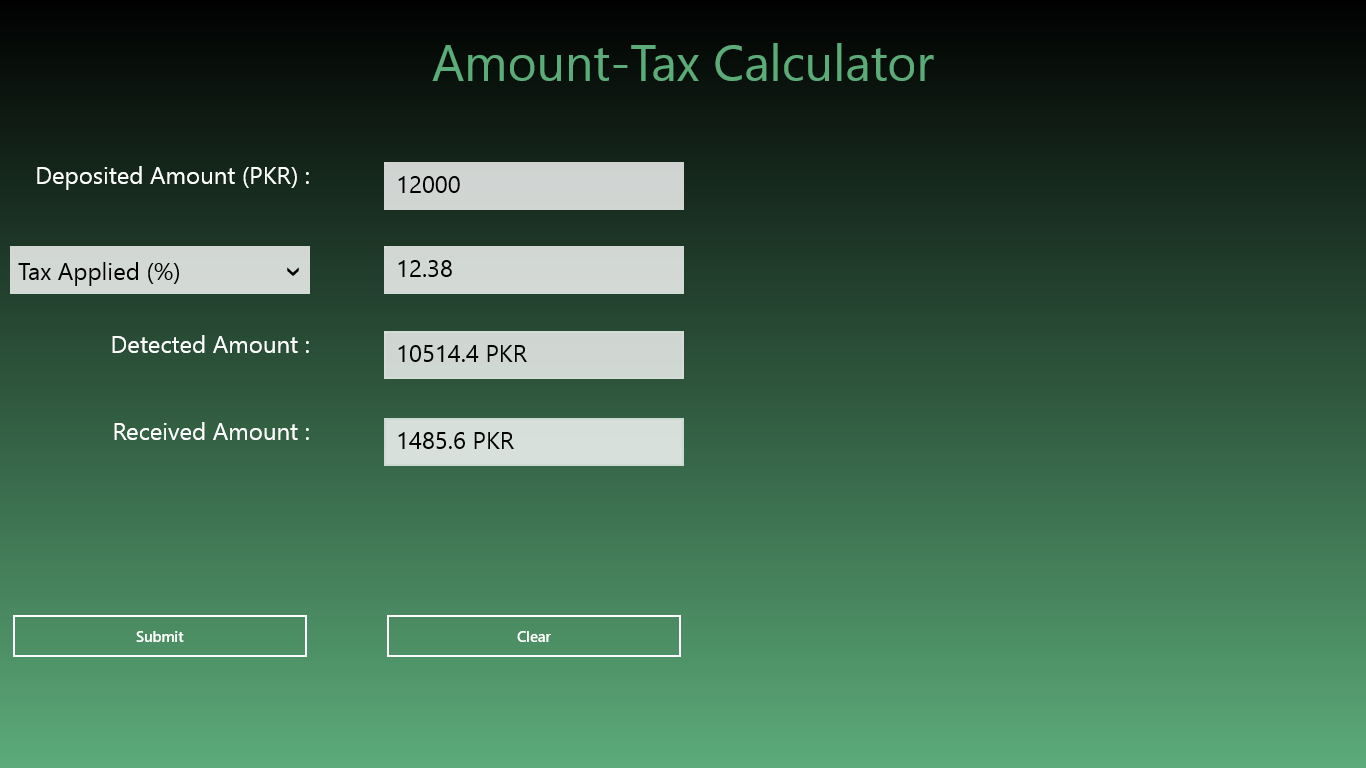Click the Submit button
This screenshot has height=768, width=1366.
tap(160, 636)
